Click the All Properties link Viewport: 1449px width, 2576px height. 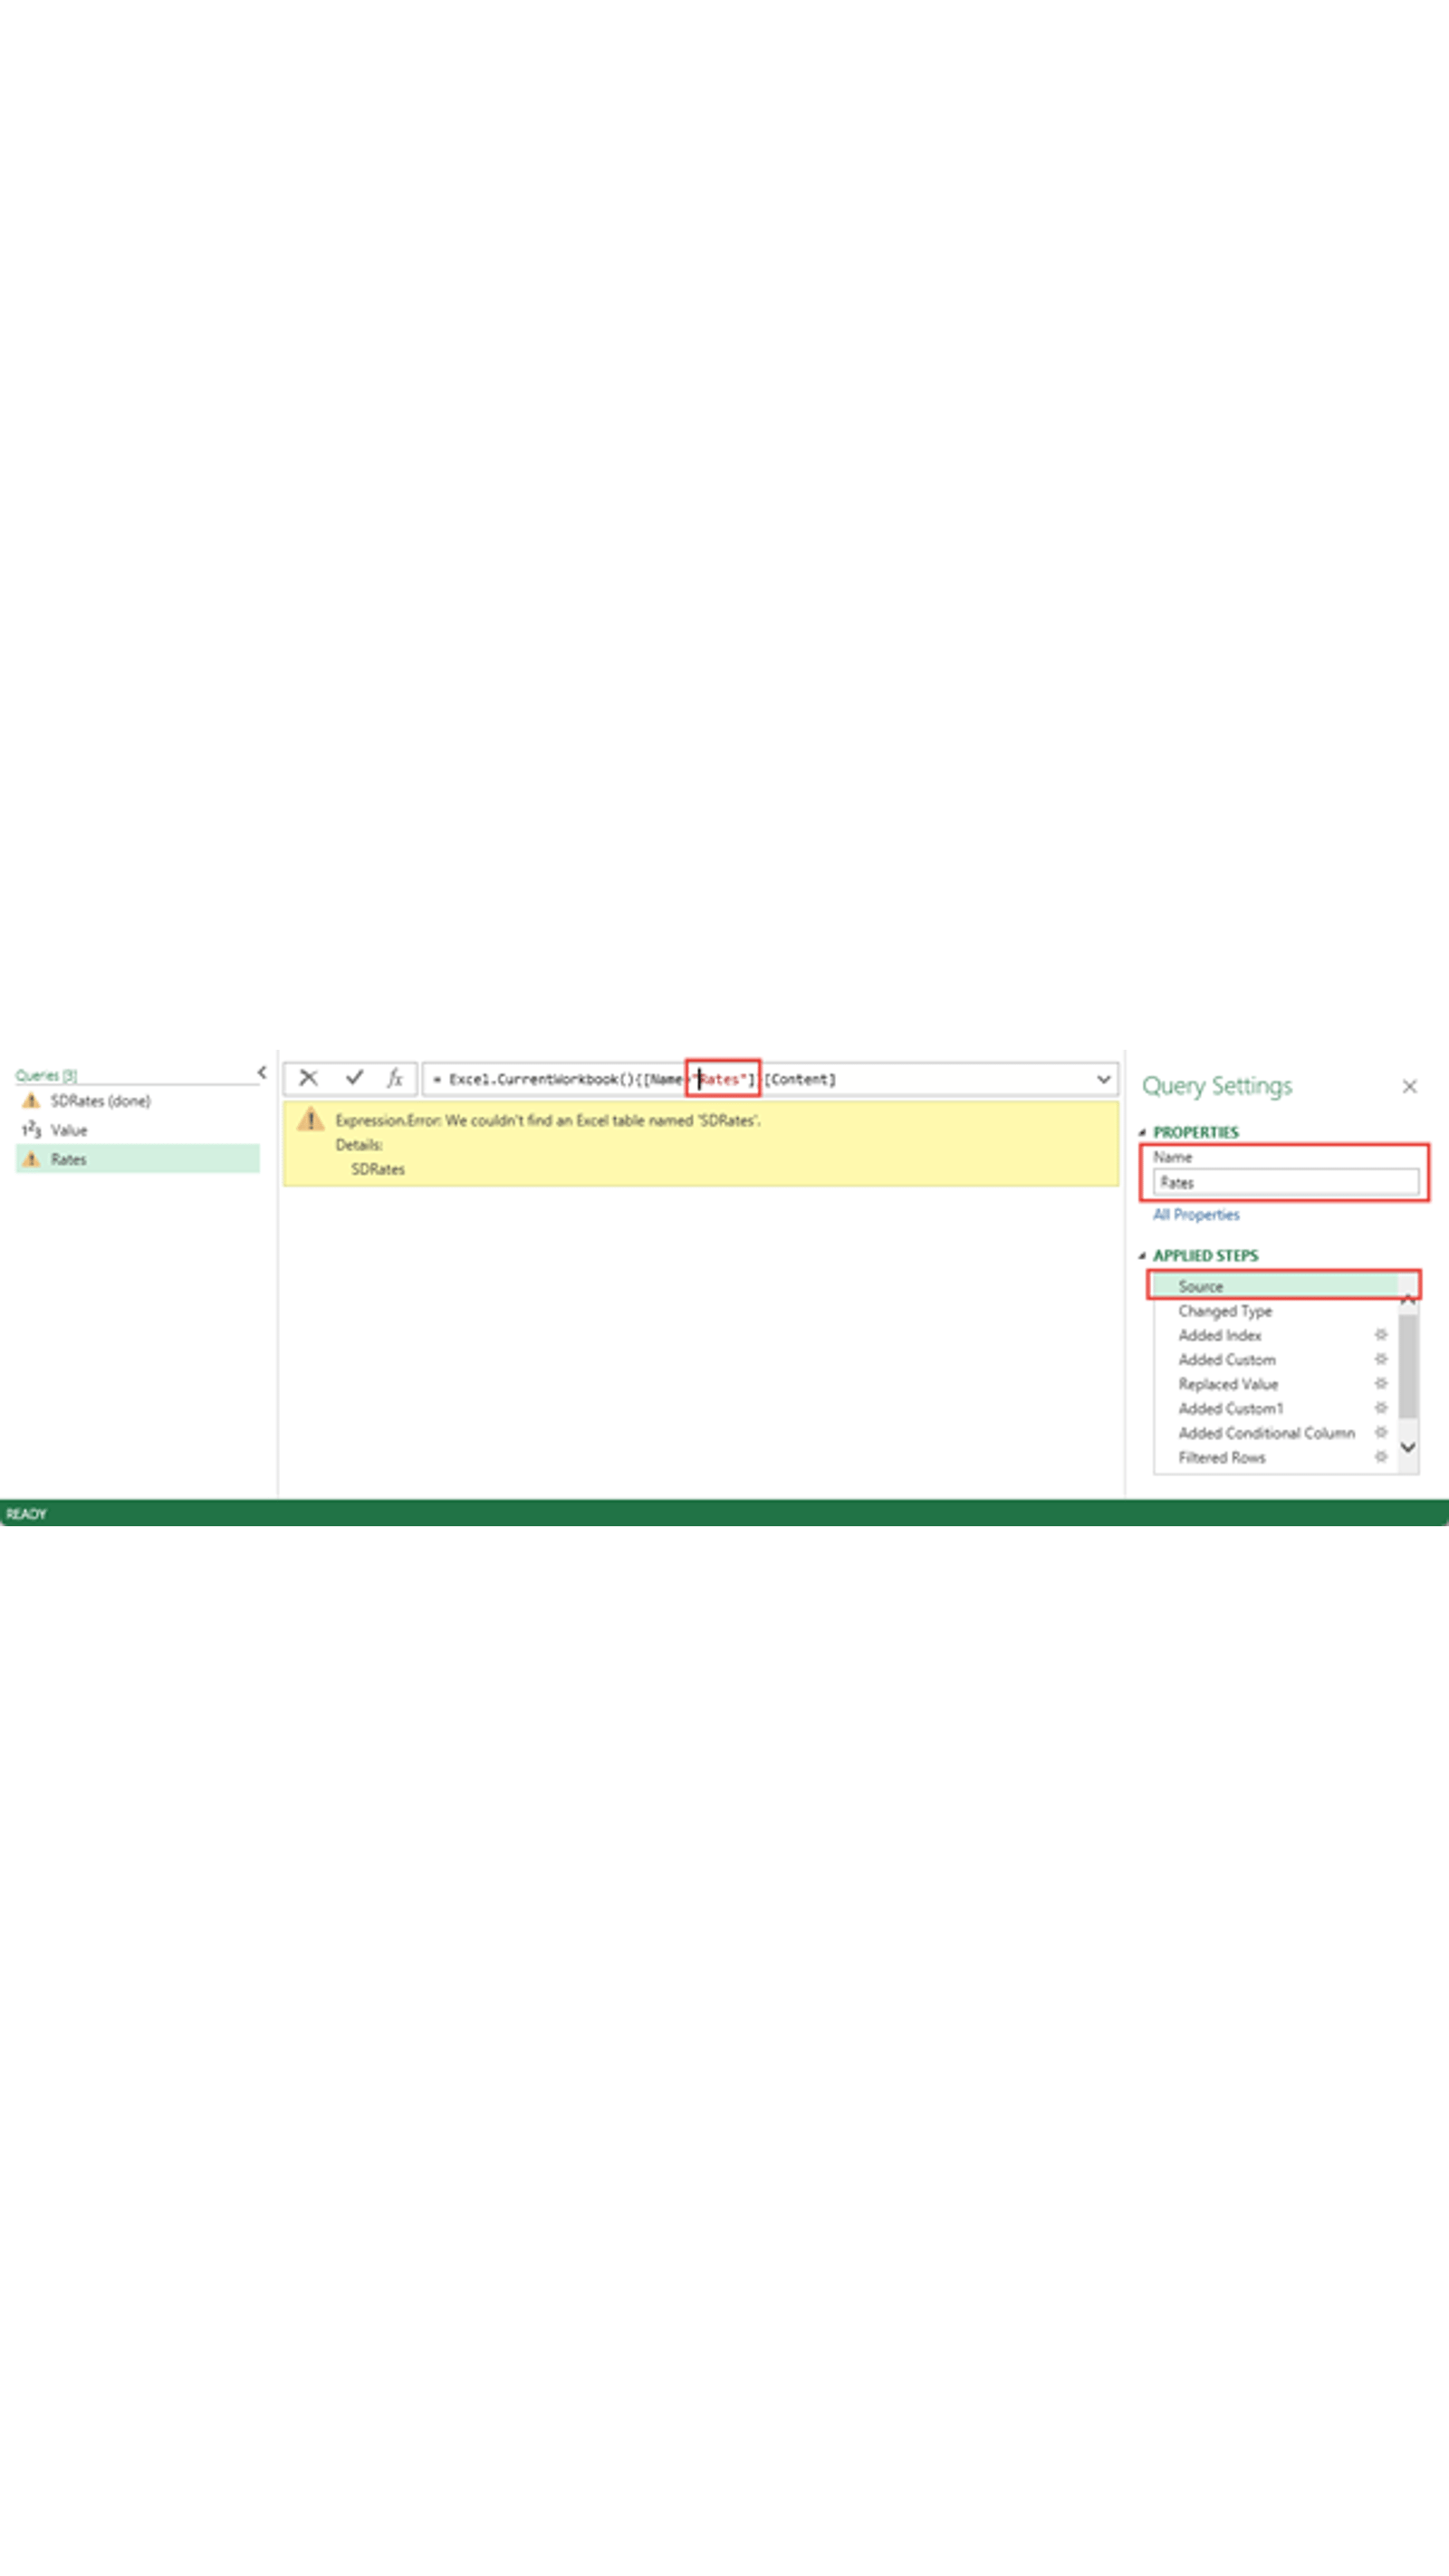click(x=1196, y=1215)
